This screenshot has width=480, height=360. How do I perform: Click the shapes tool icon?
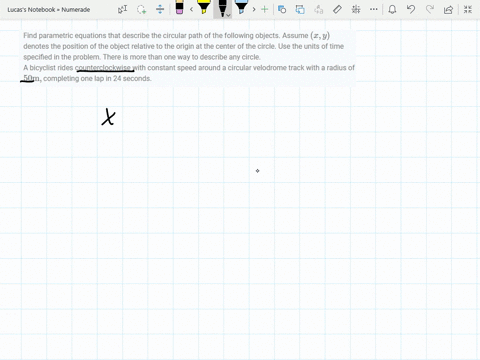(x=282, y=9)
